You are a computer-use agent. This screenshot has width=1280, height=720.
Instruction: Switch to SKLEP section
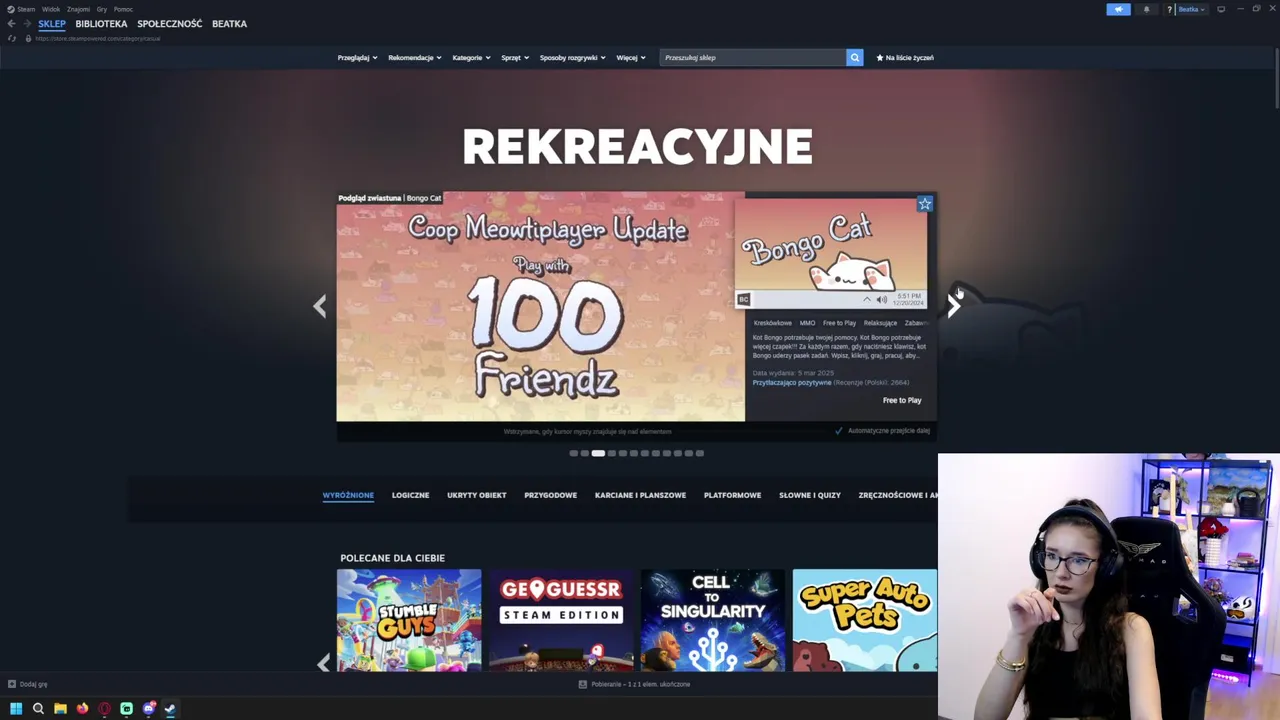tap(52, 24)
